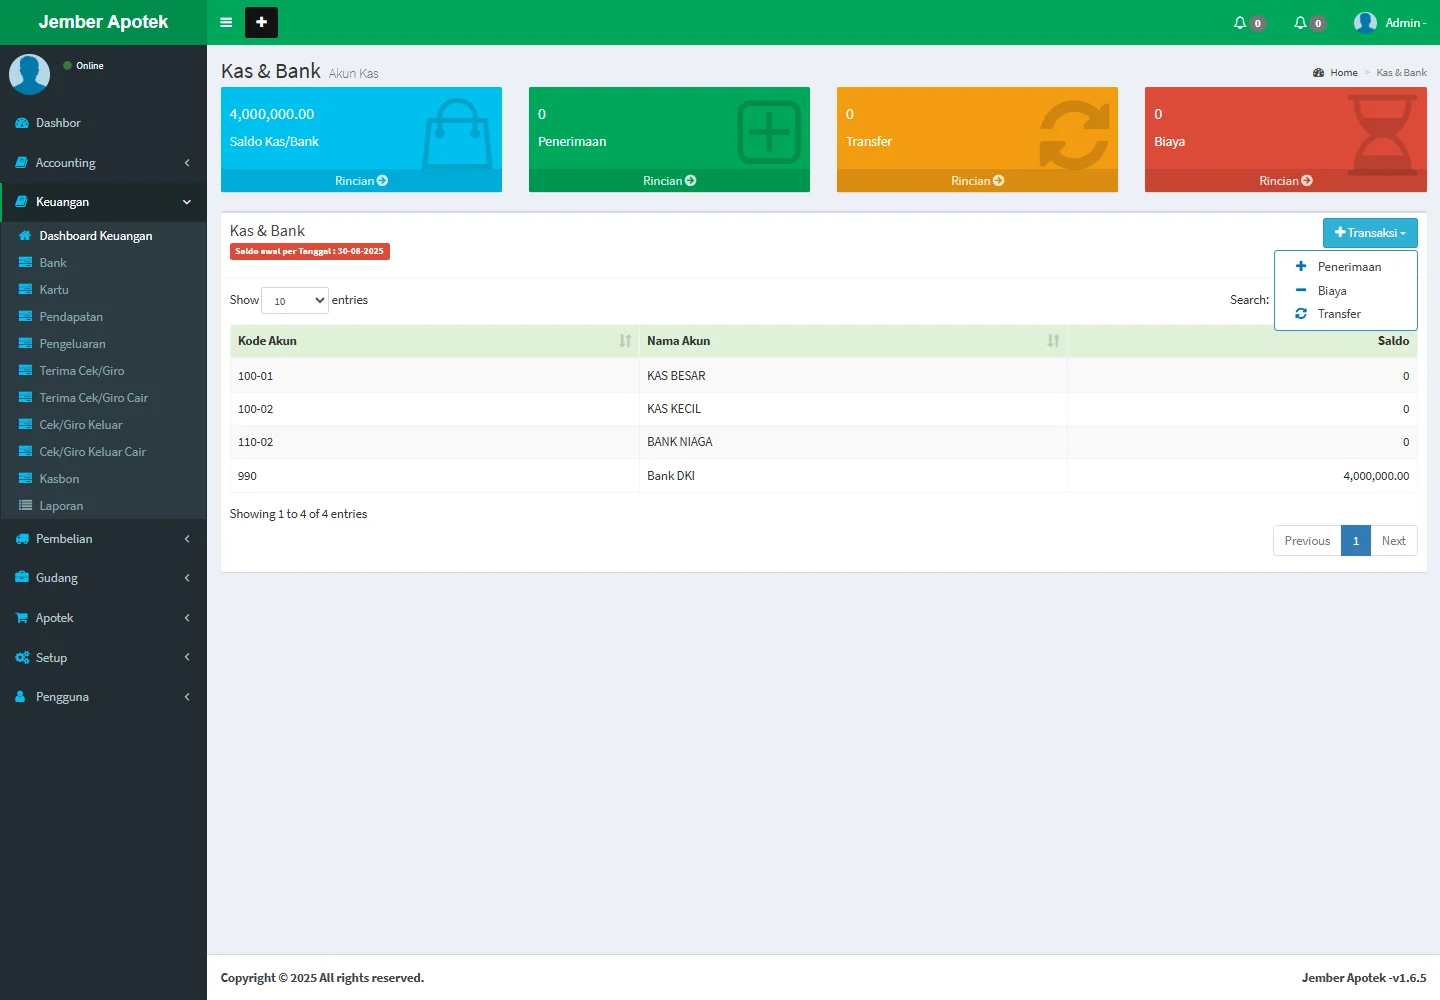
Task: Collapse the Transaksi dropdown button
Action: point(1369,233)
